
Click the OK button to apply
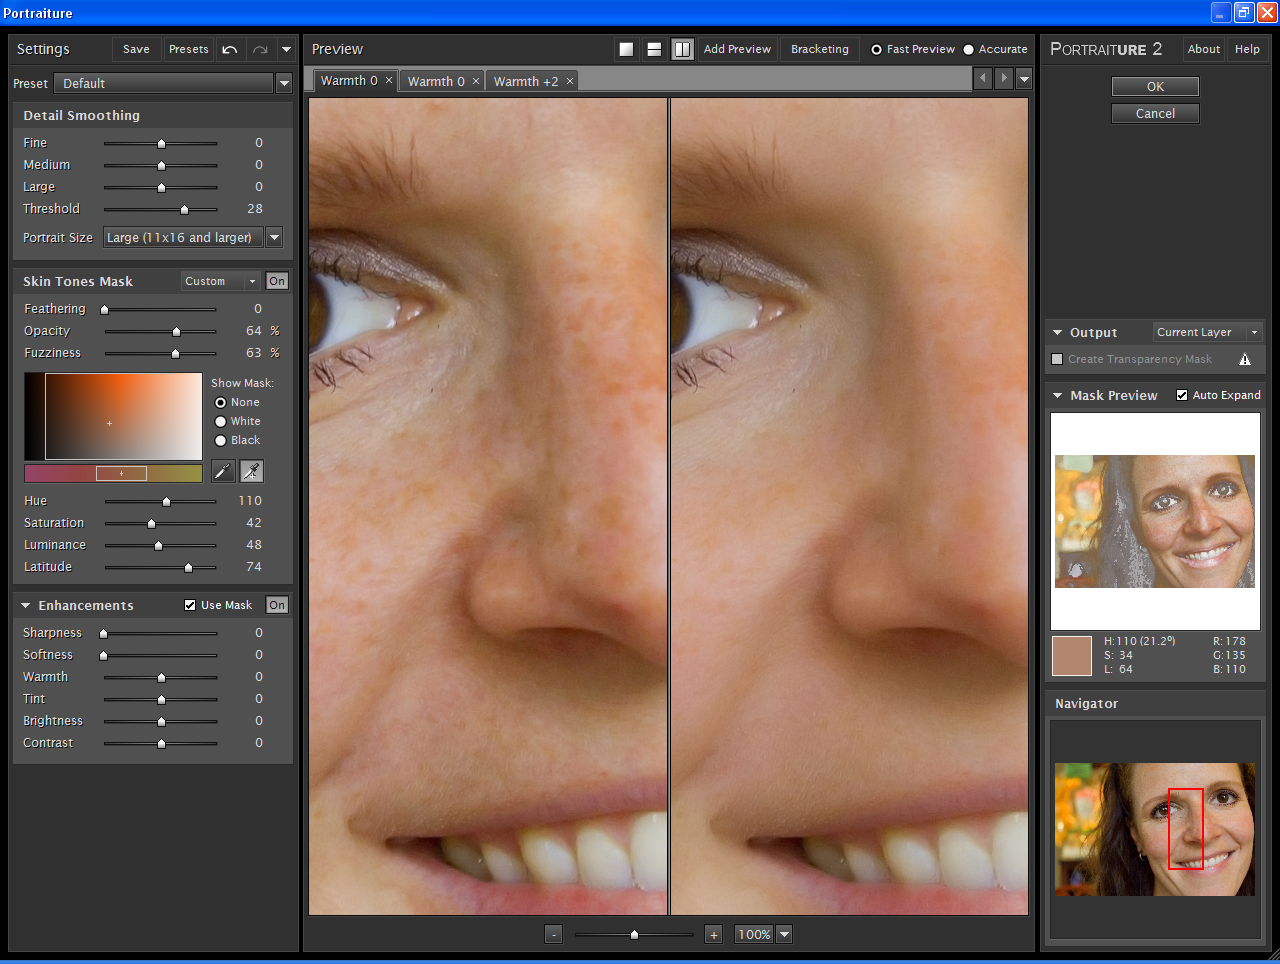pyautogui.click(x=1155, y=86)
